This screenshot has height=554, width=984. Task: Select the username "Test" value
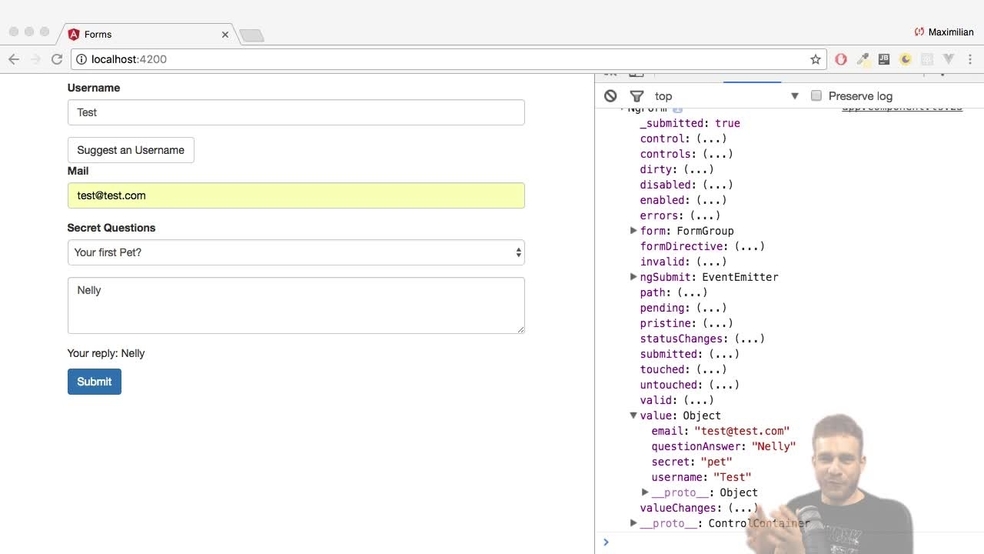pos(732,477)
